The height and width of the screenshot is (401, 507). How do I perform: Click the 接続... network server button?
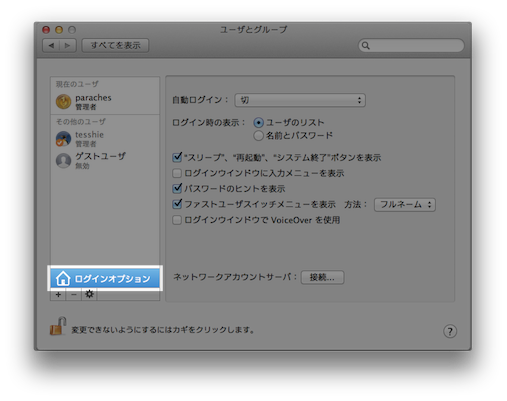point(322,277)
